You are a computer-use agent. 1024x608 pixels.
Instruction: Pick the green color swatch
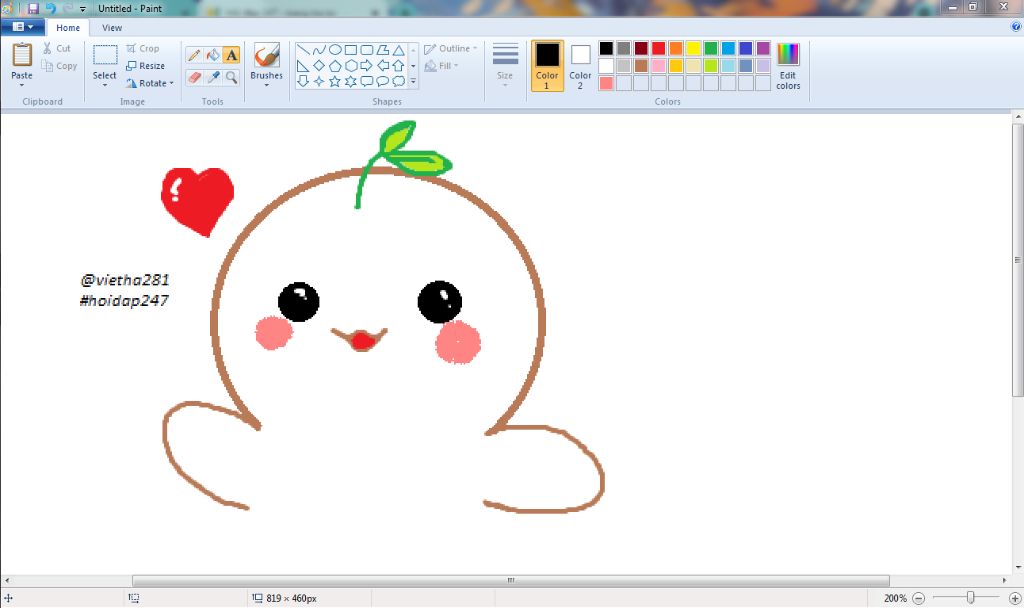tap(711, 48)
